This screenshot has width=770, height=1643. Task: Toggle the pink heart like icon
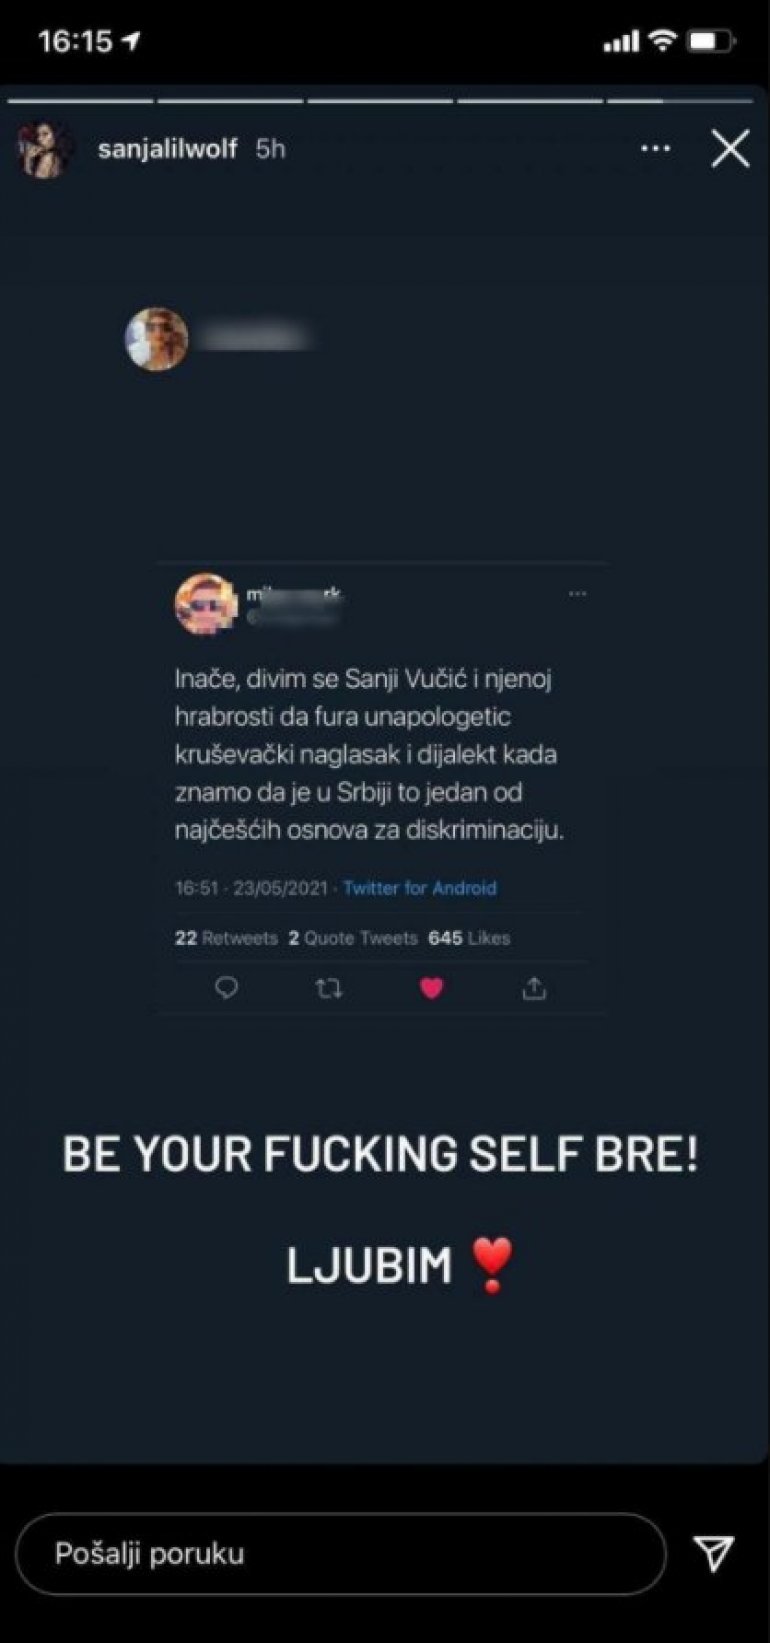pyautogui.click(x=431, y=988)
